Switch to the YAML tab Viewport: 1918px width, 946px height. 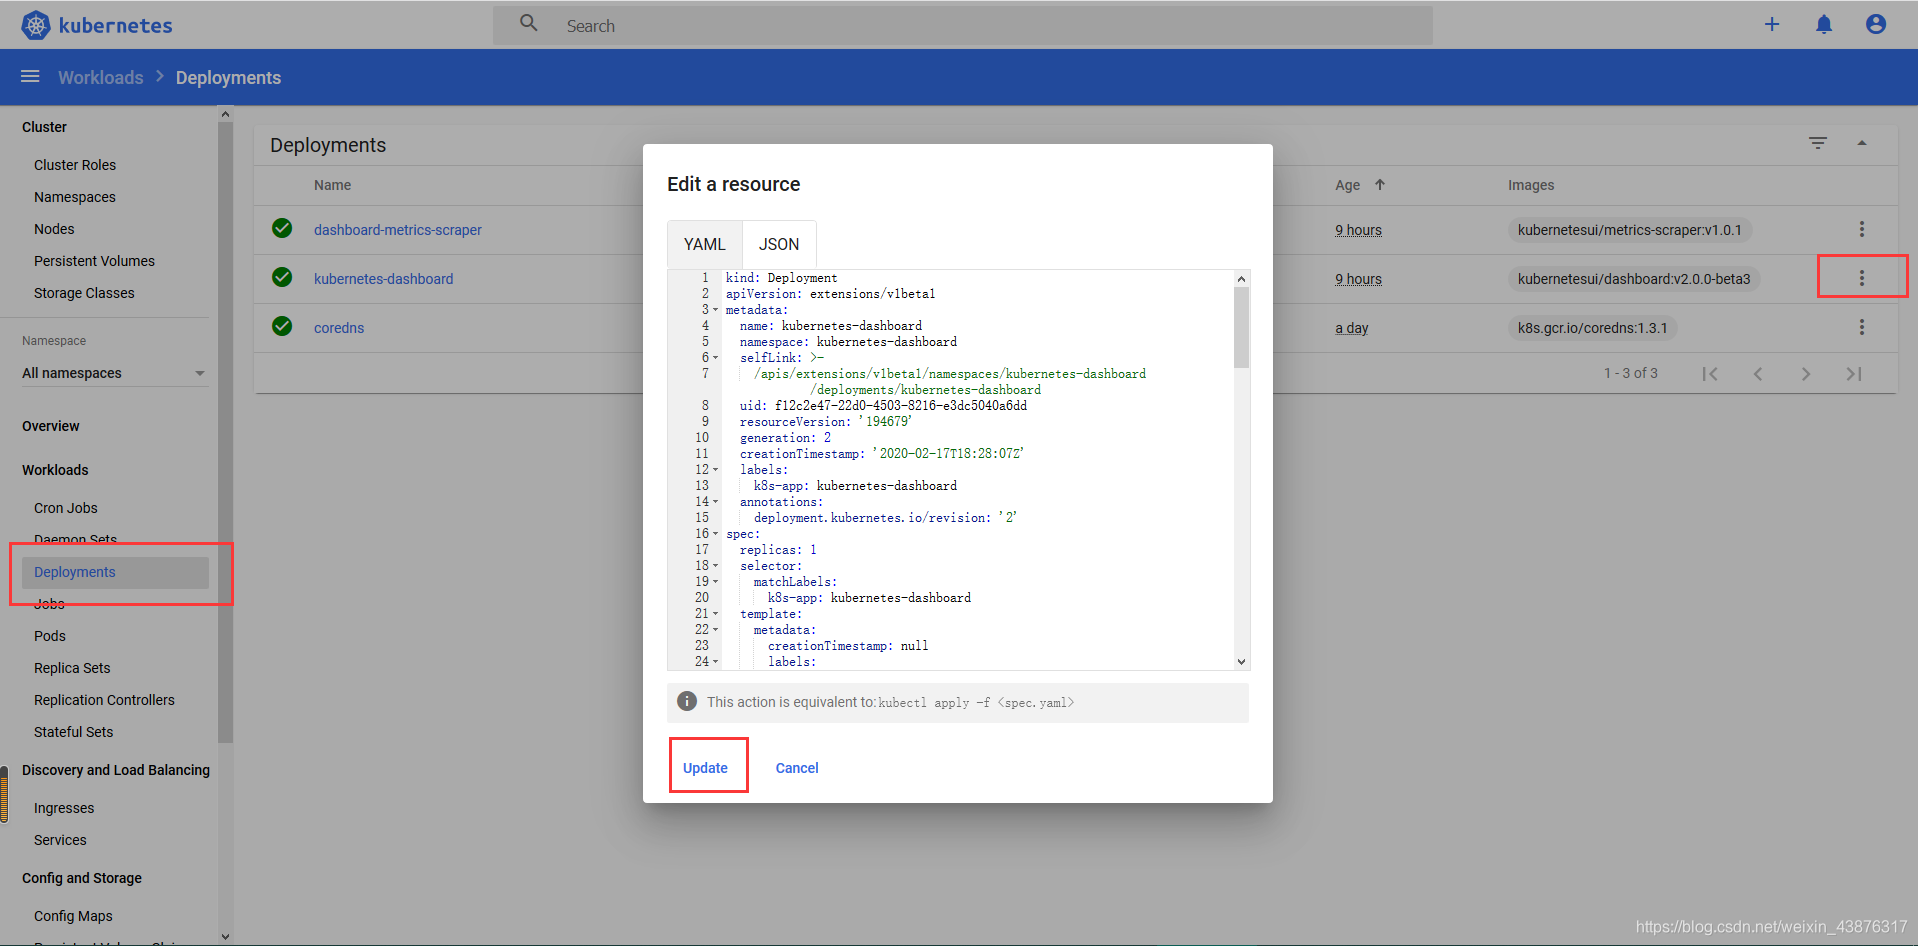click(x=705, y=244)
